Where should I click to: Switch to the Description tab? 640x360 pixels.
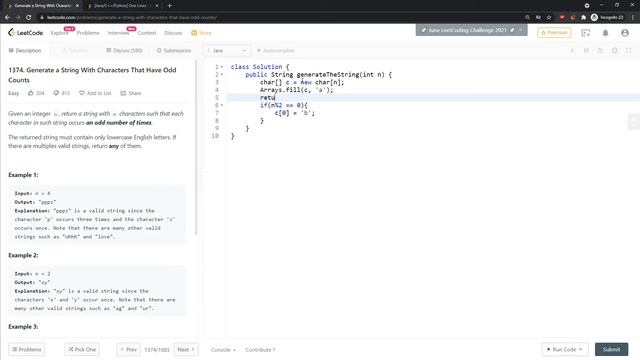(x=25, y=51)
